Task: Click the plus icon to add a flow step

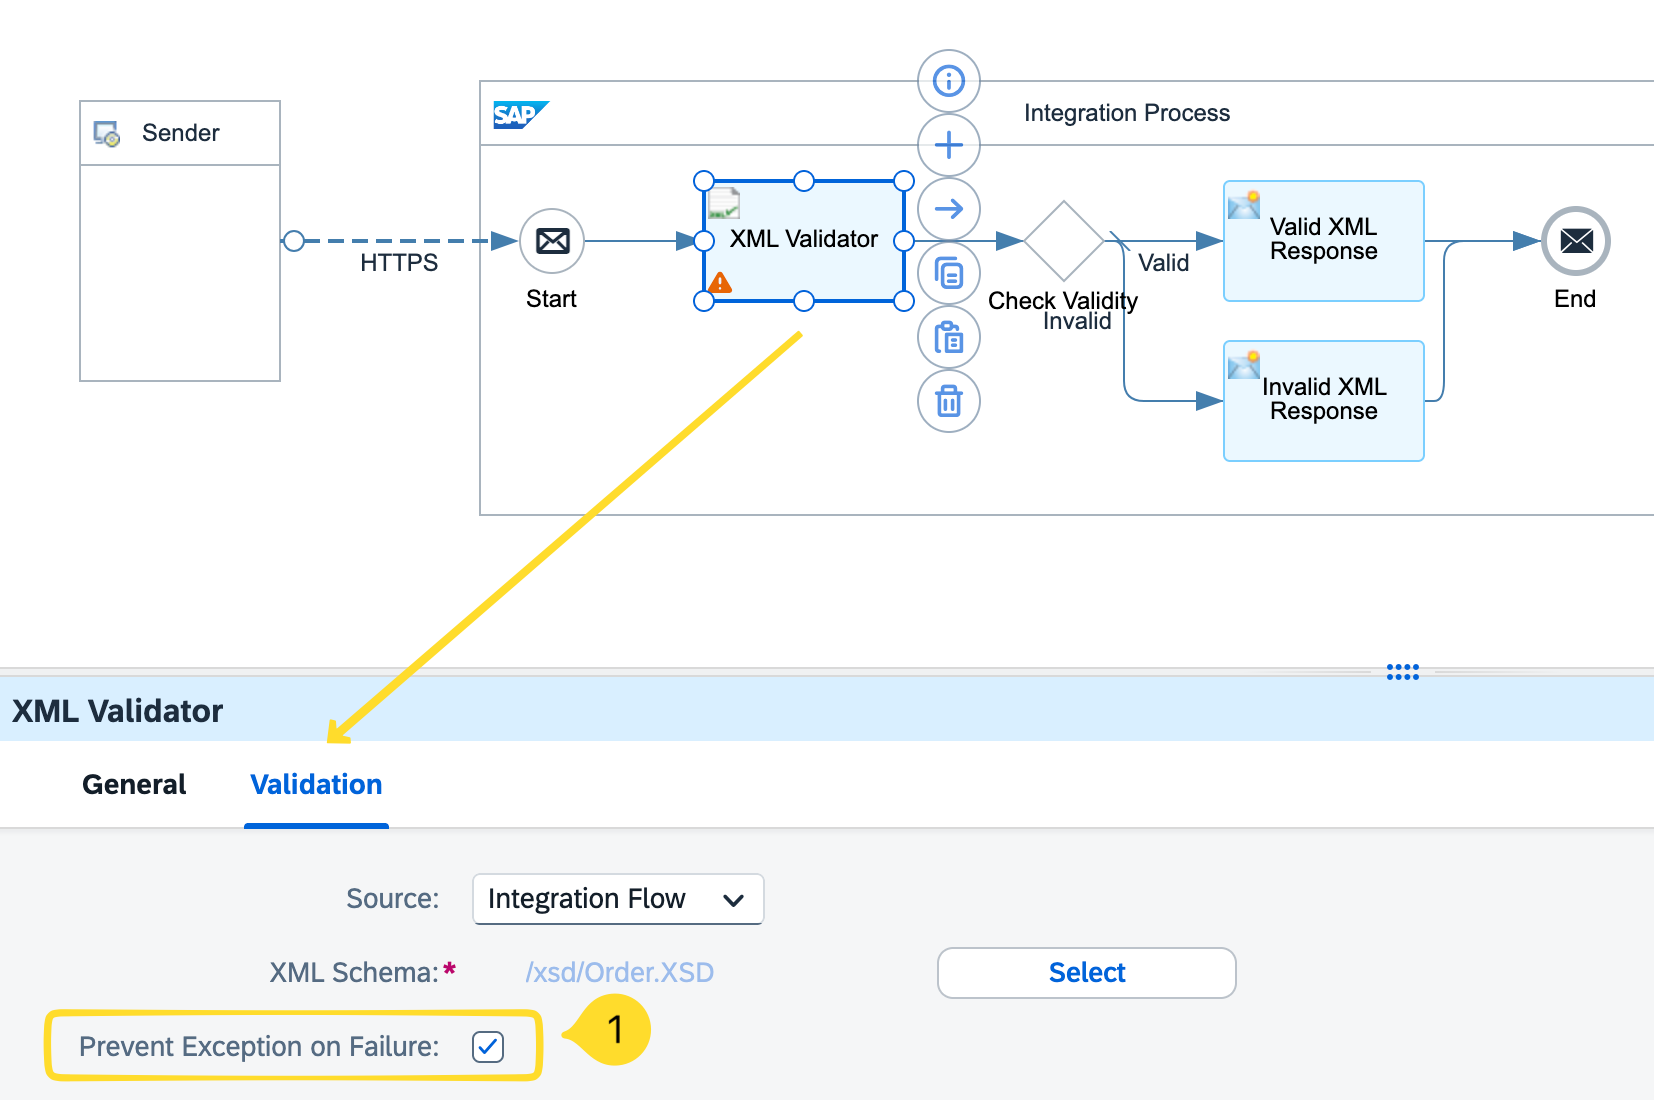Action: click(948, 145)
